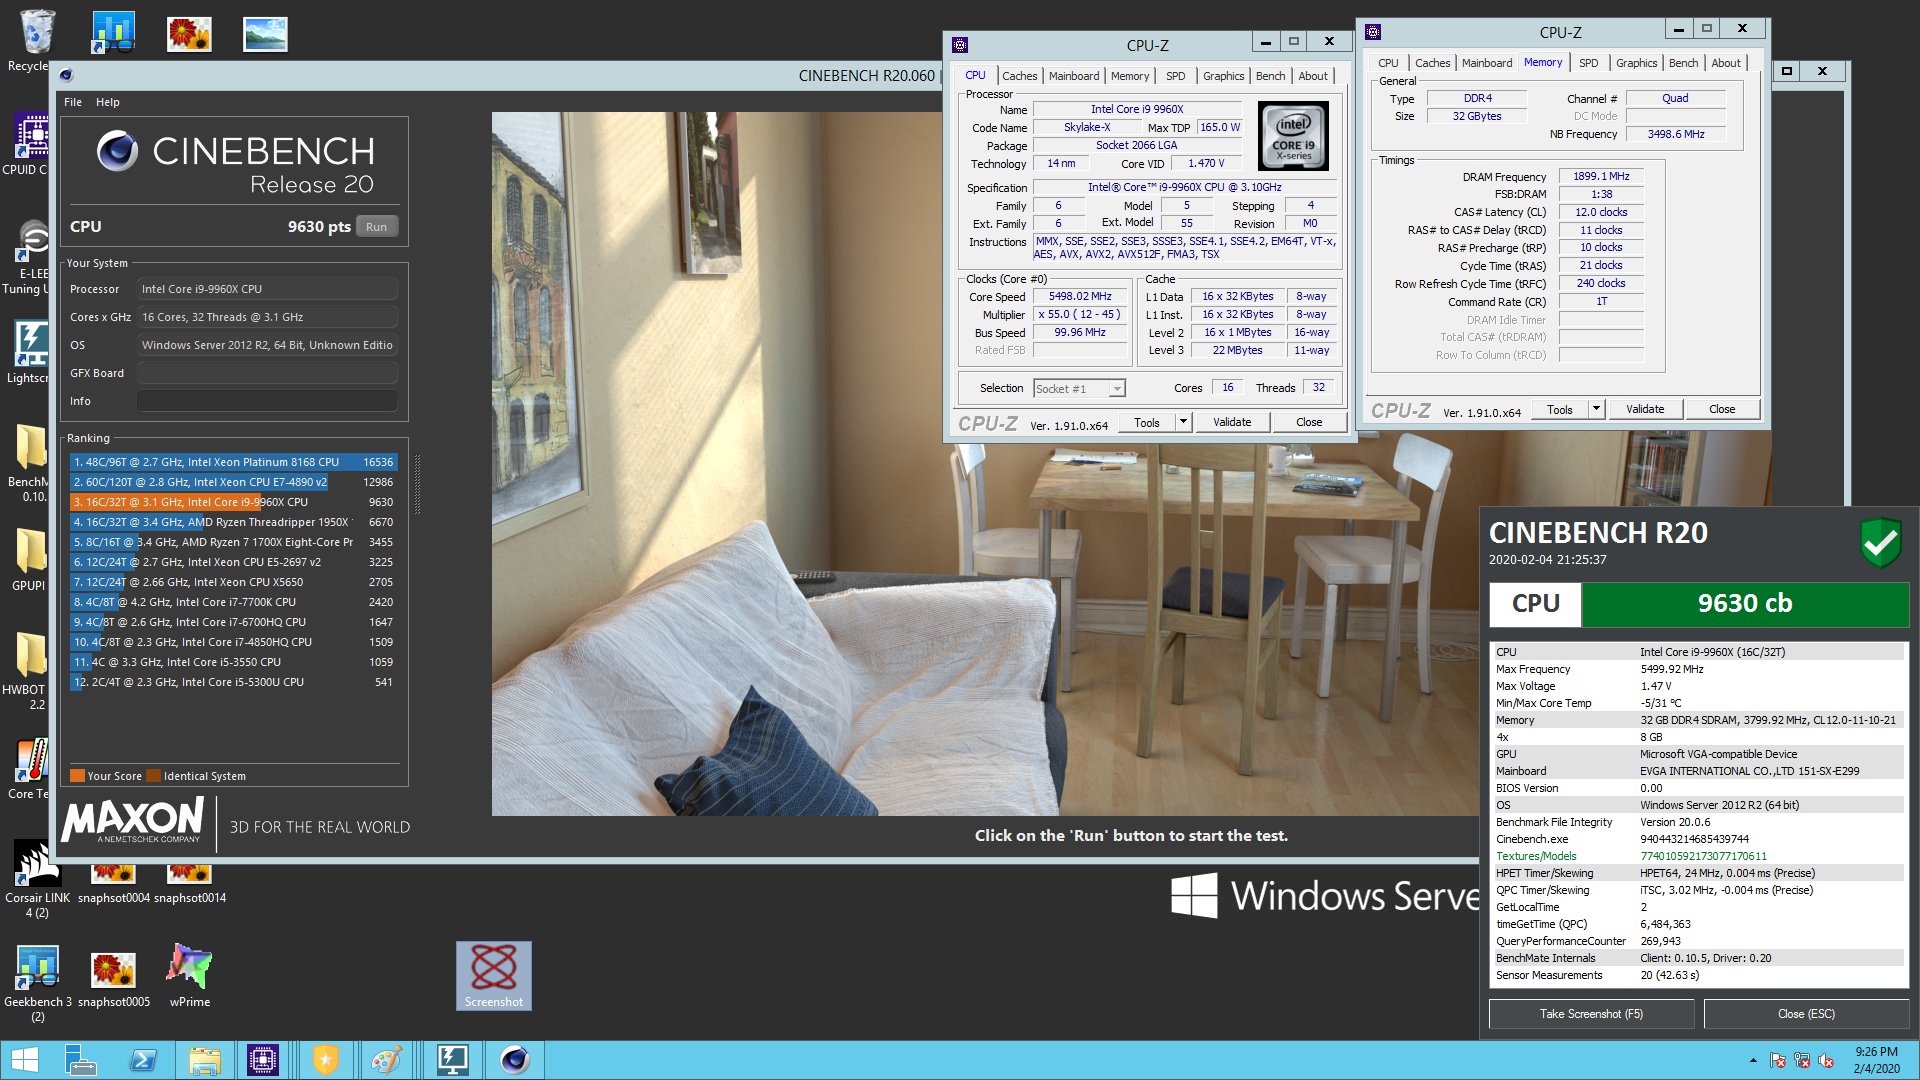This screenshot has width=1920, height=1080.
Task: Click the Cinebench Info input field
Action: [267, 401]
